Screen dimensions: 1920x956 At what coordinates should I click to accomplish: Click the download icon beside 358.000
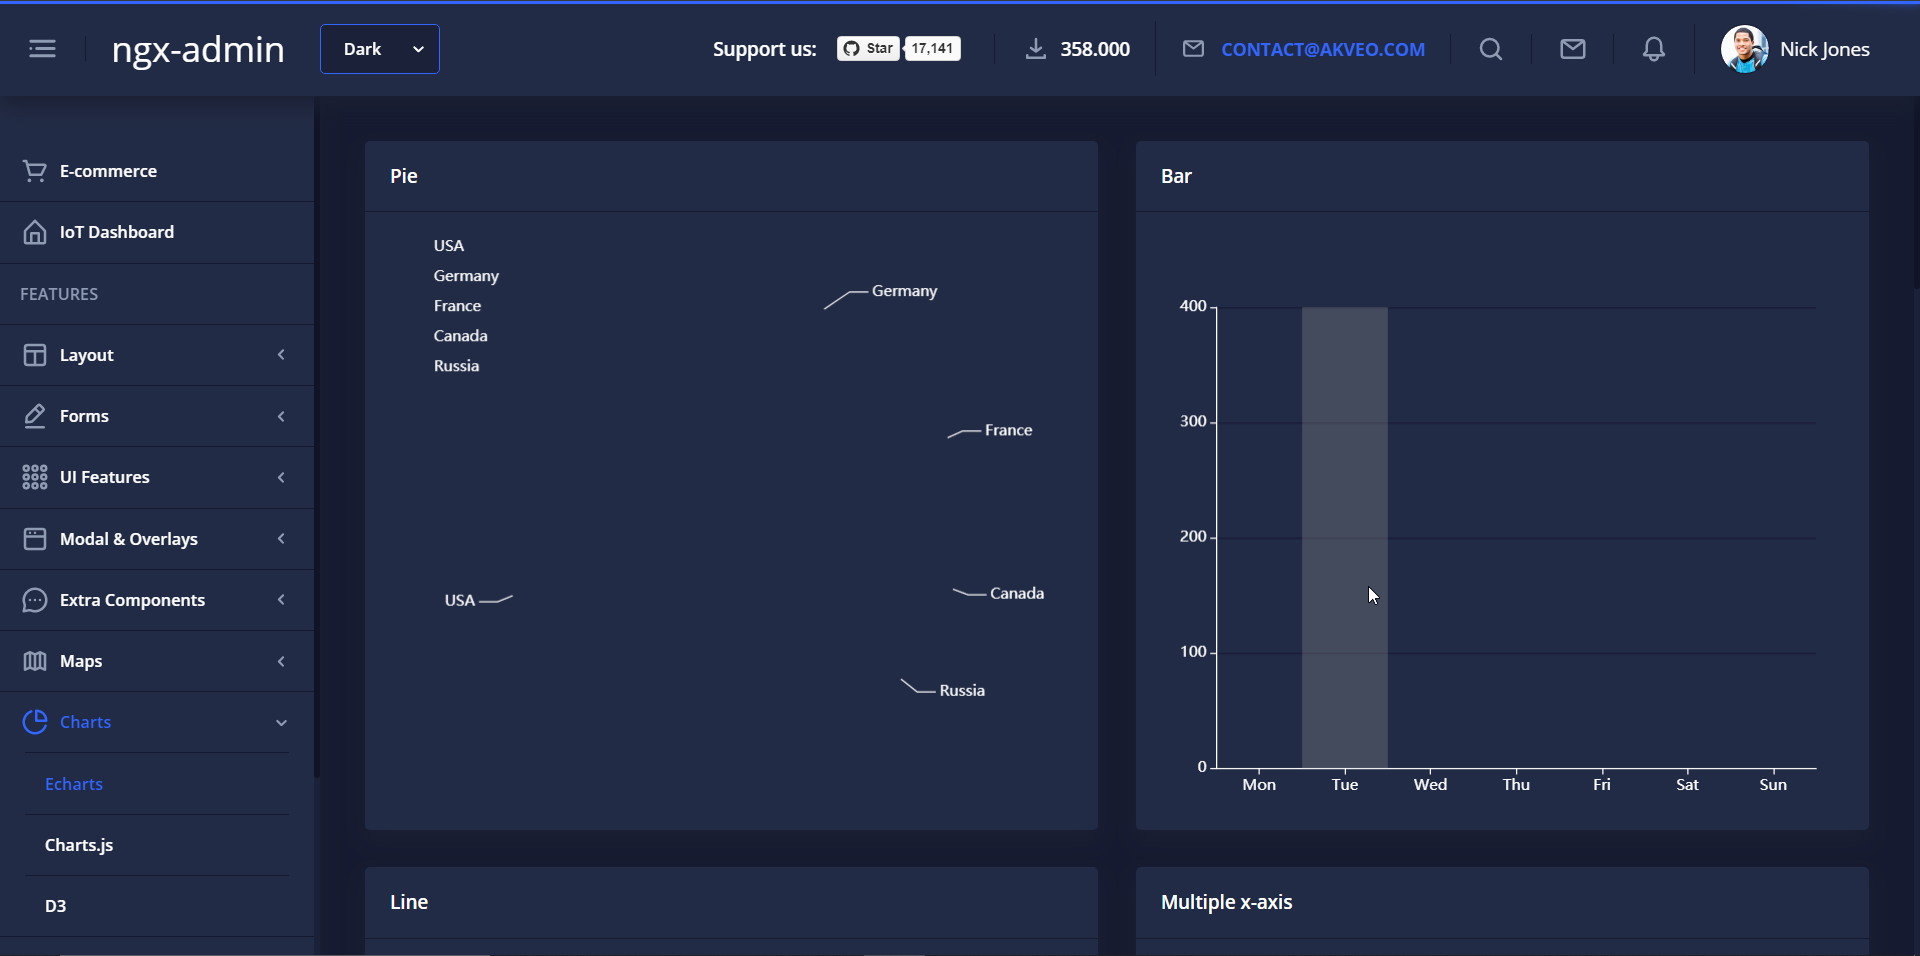point(1036,49)
